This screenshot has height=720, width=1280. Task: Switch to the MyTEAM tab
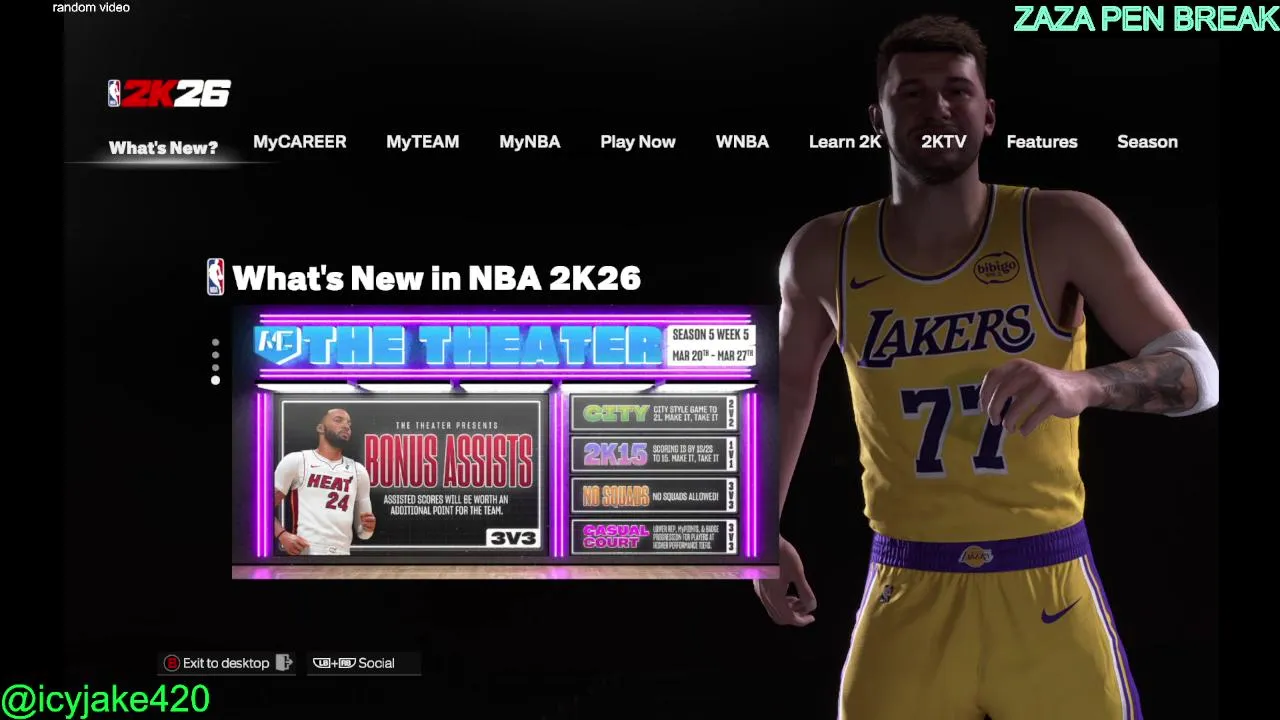[x=423, y=142]
